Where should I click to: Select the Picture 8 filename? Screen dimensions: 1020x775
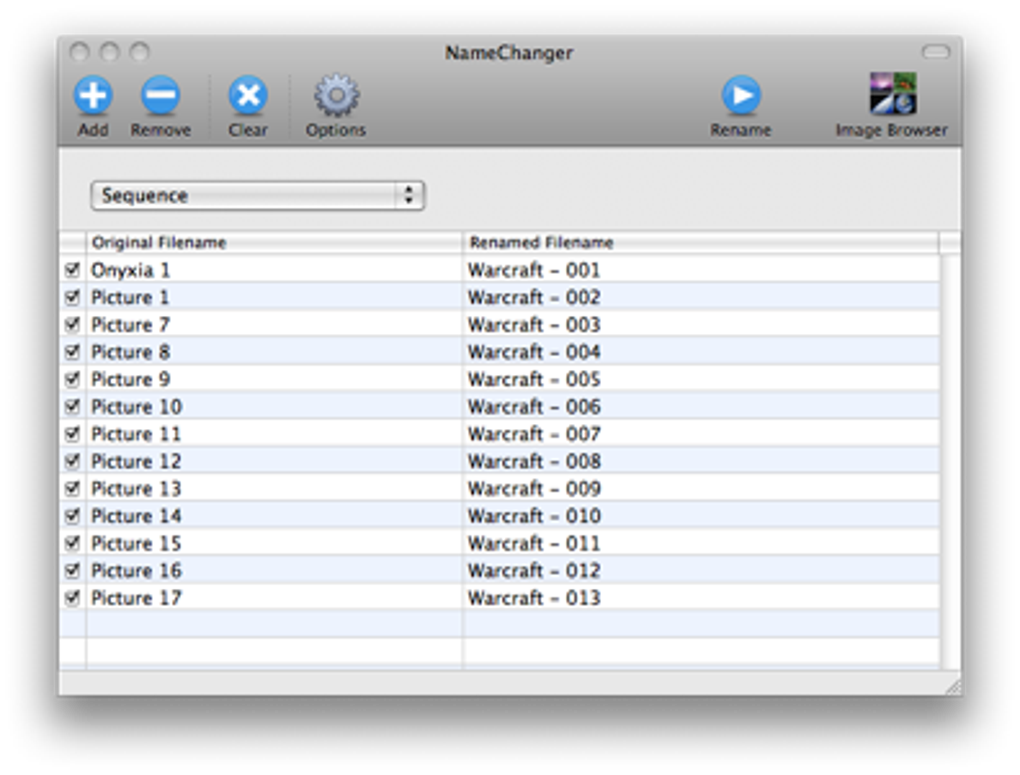click(130, 352)
